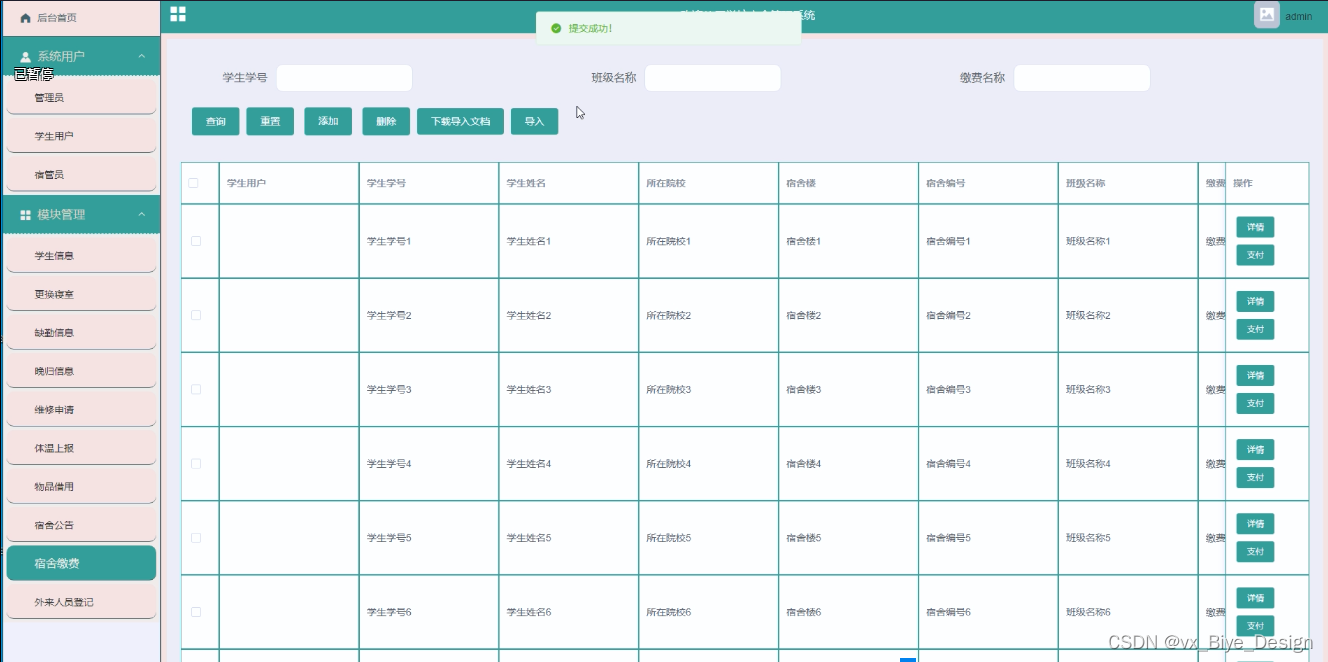Click the 重置 reset button

(270, 121)
